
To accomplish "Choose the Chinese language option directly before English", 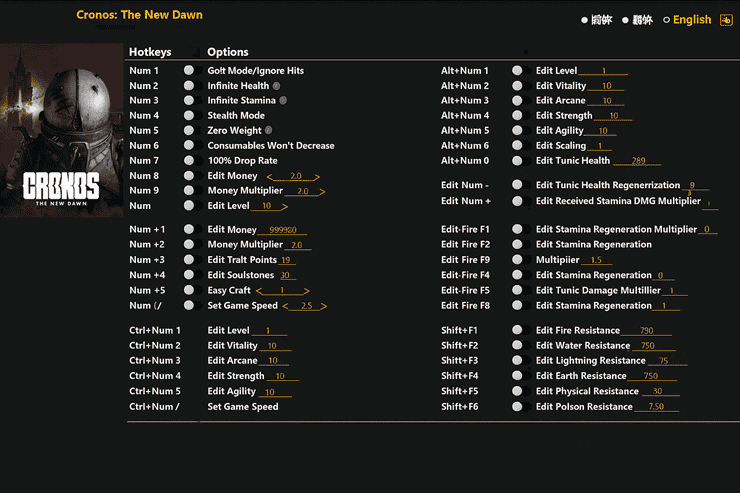I will point(638,20).
